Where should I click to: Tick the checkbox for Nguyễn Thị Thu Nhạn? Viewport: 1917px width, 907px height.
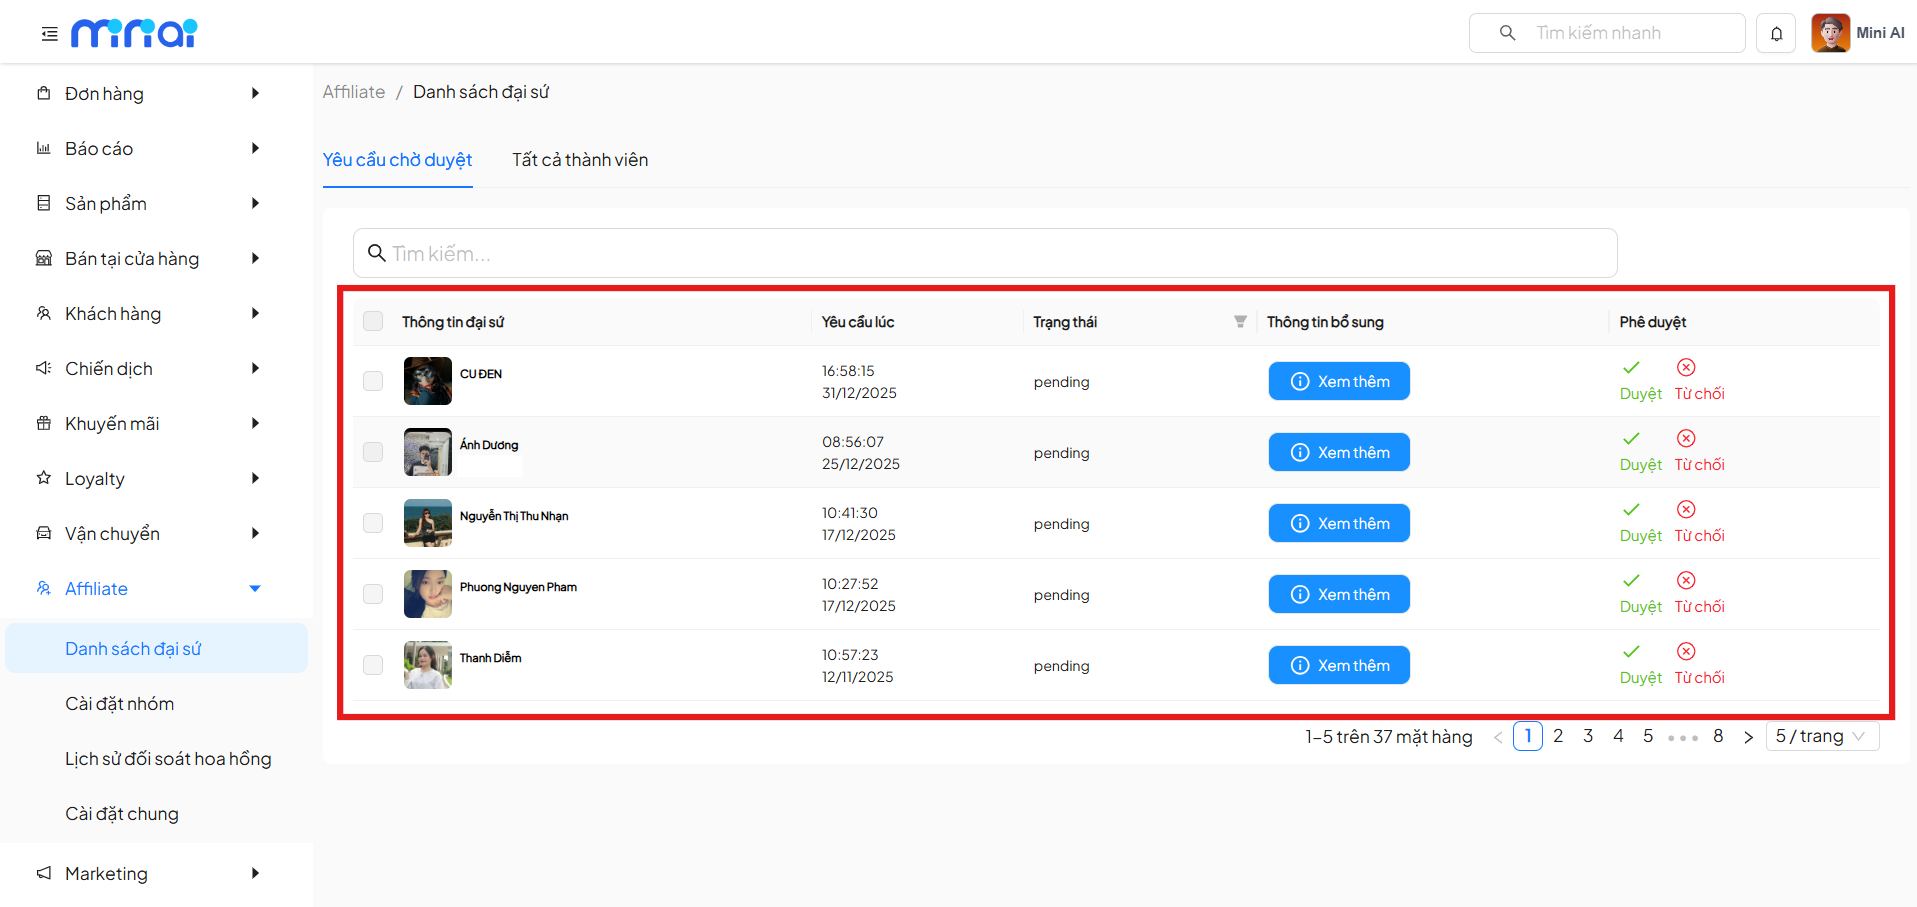373,523
